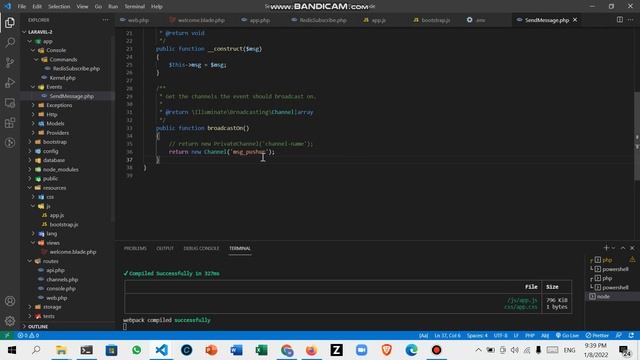Click the notifications bell in status bar
Viewport: 640px width, 360px height.
[631, 336]
